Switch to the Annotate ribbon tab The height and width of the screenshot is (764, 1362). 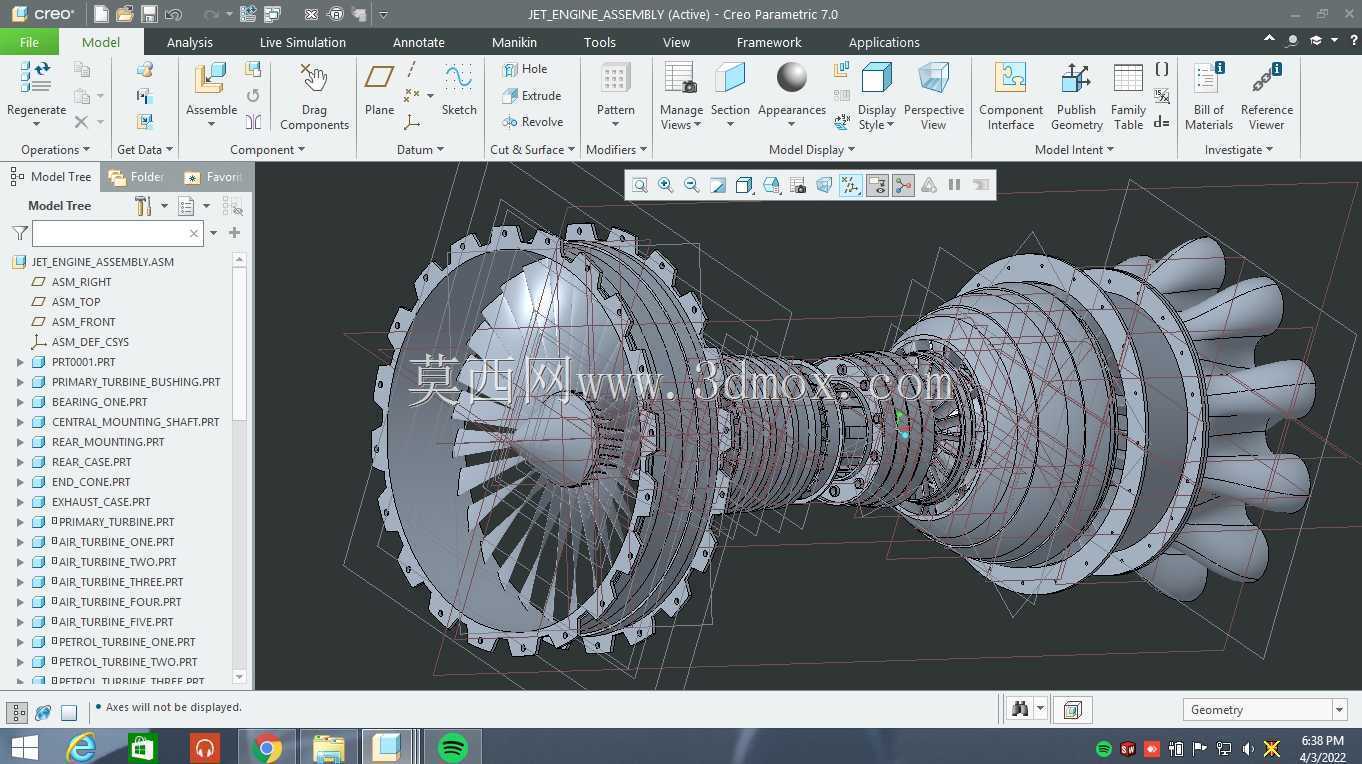419,42
